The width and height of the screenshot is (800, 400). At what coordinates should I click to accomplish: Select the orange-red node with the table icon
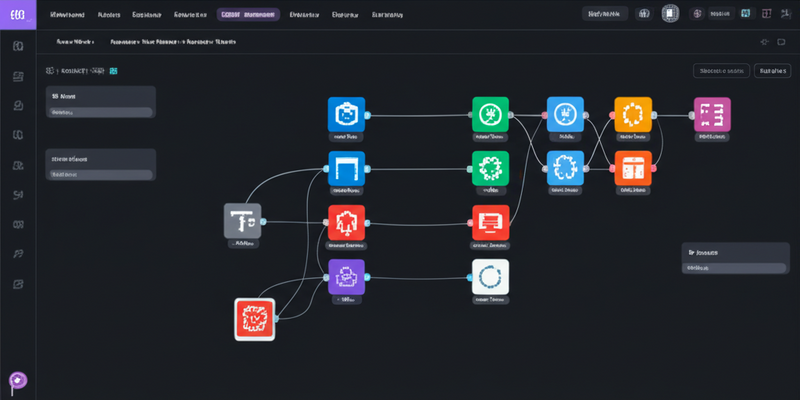coord(632,167)
